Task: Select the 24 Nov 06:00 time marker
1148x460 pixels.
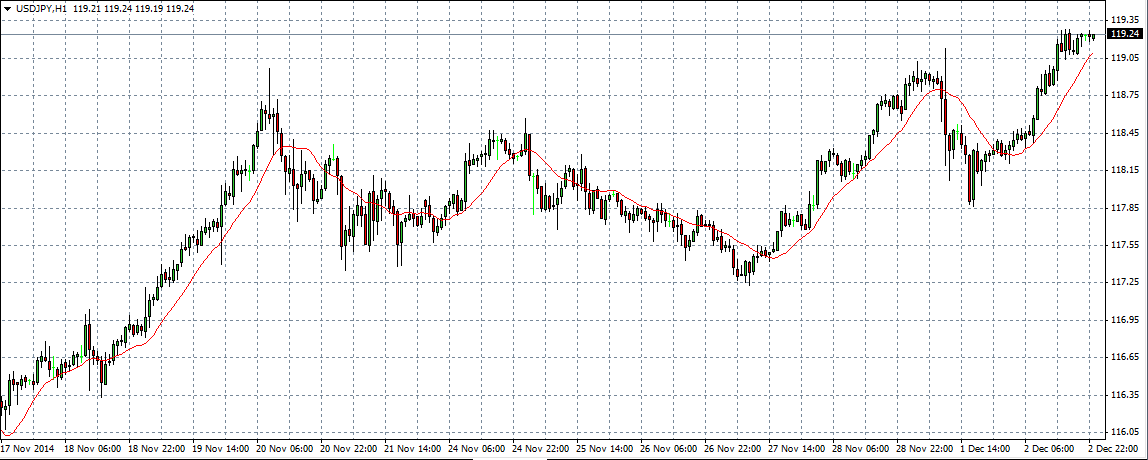Action: click(x=478, y=450)
